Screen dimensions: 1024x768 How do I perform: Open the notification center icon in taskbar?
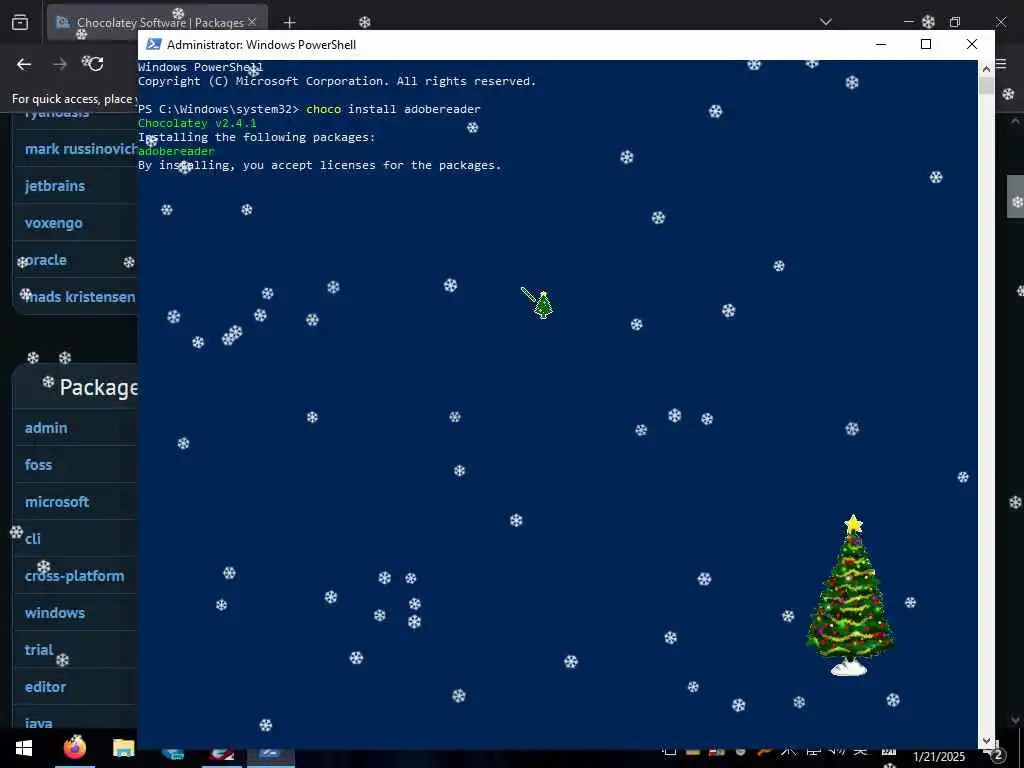pyautogui.click(x=995, y=756)
